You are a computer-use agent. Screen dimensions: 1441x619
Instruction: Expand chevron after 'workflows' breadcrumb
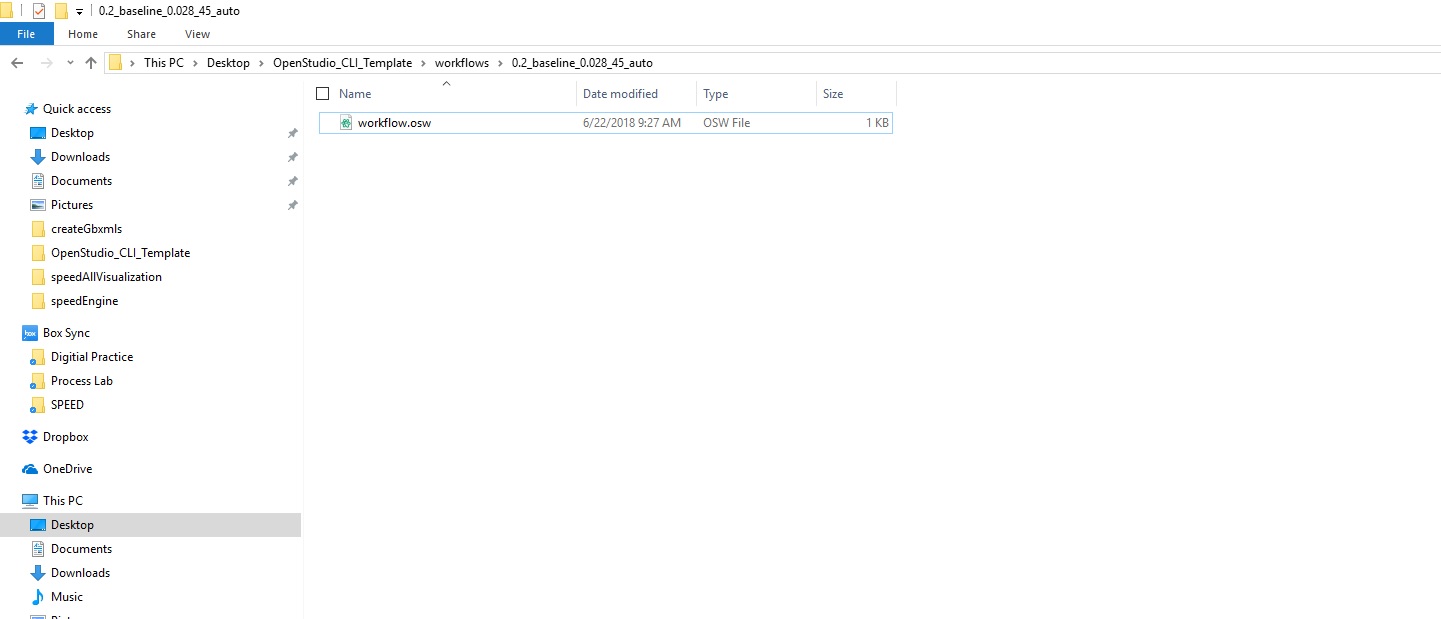(x=500, y=63)
